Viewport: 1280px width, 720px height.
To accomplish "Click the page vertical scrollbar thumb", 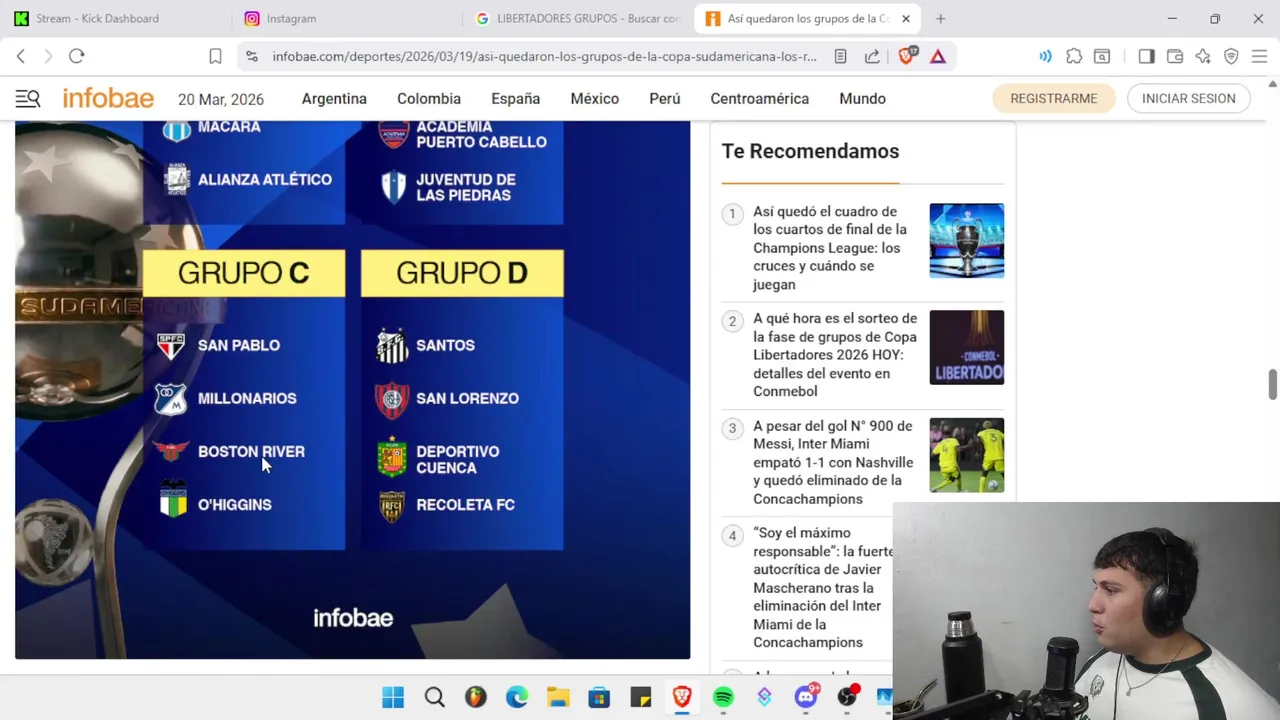I will pyautogui.click(x=1273, y=384).
